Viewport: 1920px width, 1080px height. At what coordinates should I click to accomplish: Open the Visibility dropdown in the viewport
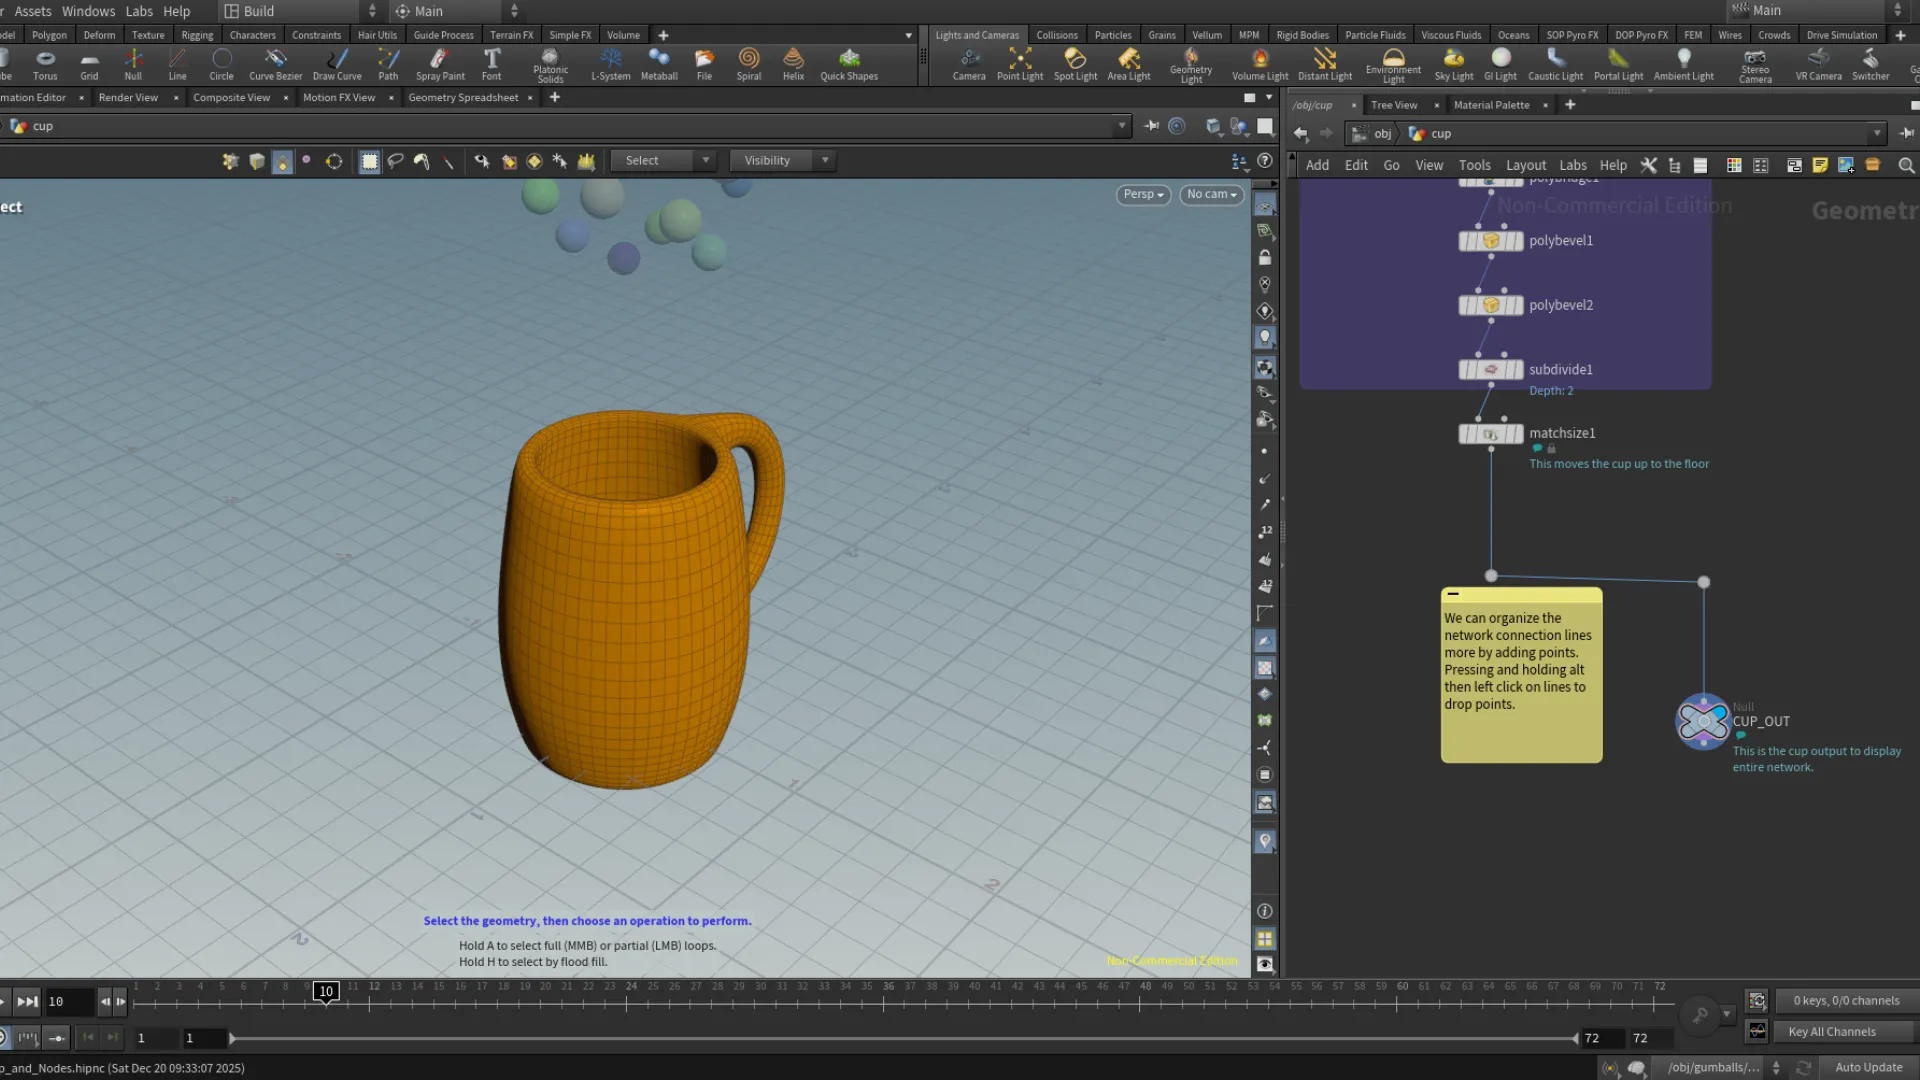click(782, 160)
